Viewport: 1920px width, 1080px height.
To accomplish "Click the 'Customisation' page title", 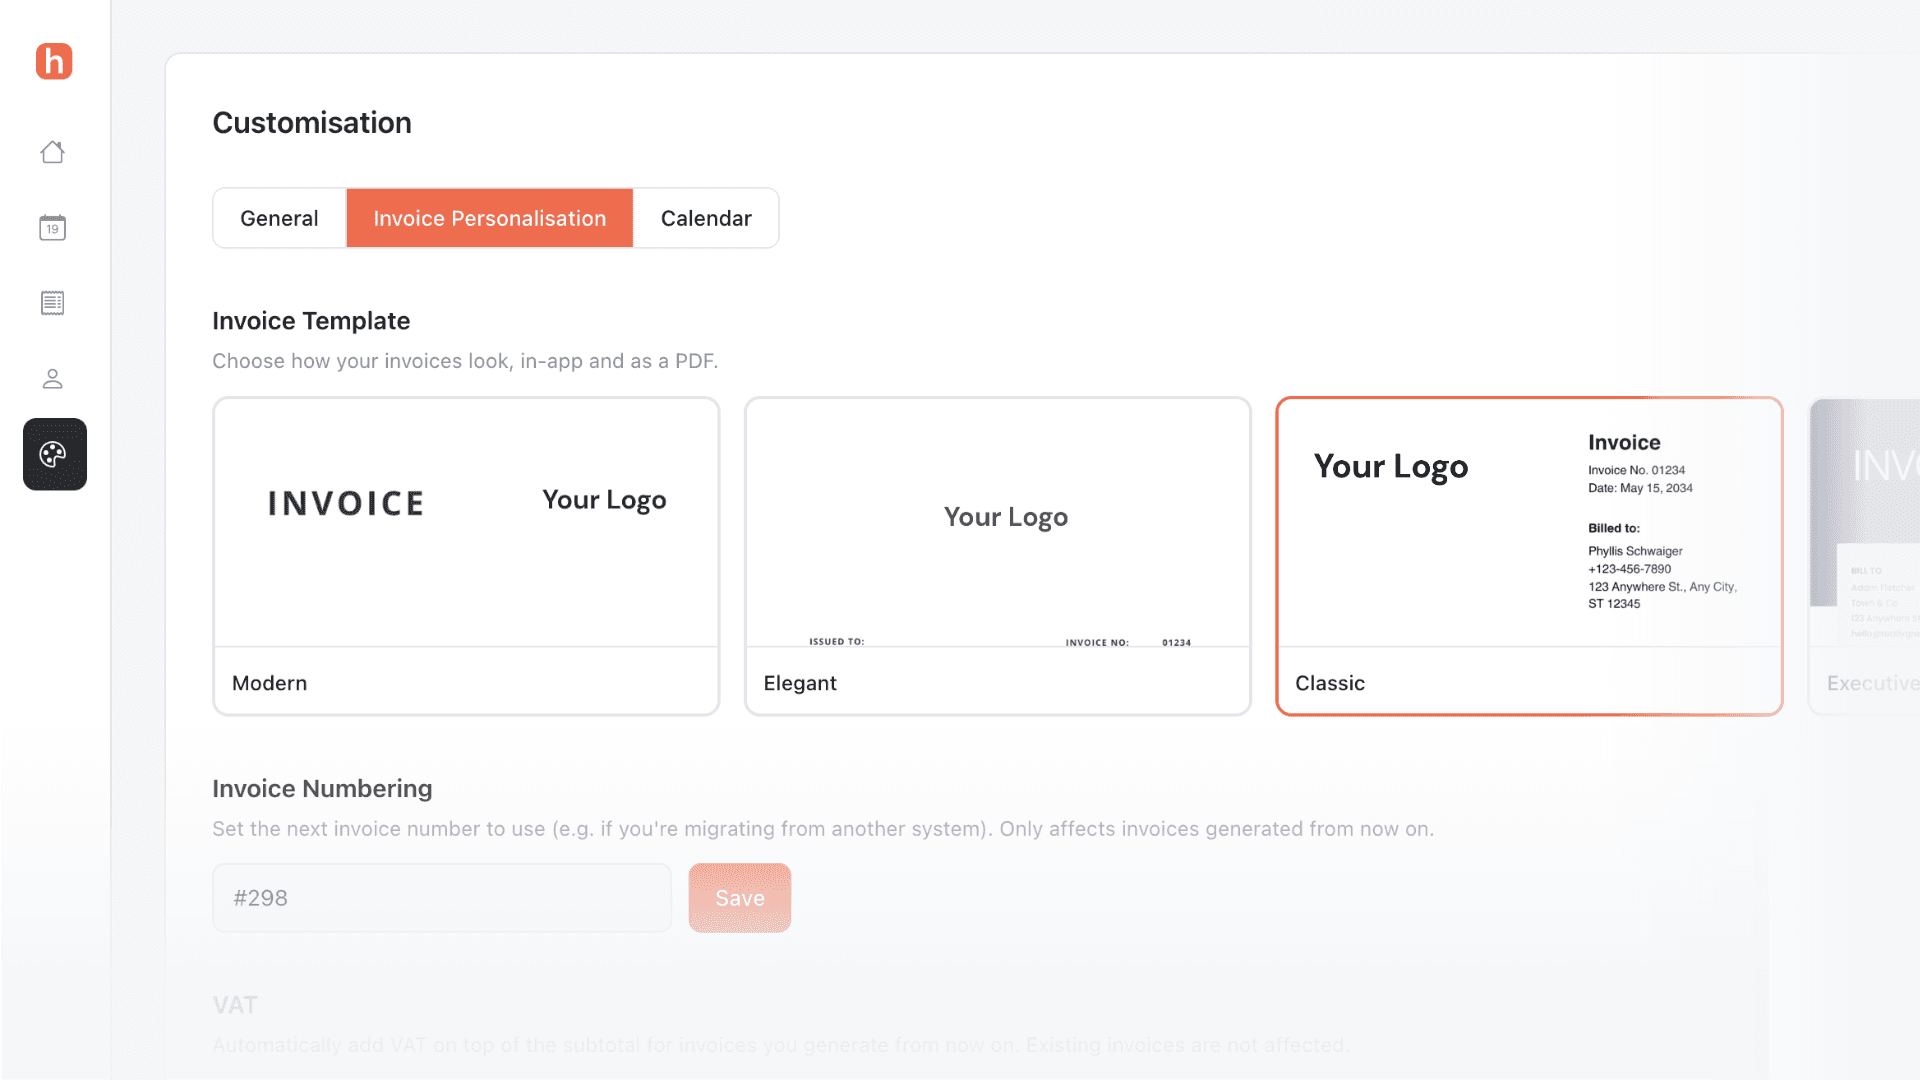I will coord(312,123).
